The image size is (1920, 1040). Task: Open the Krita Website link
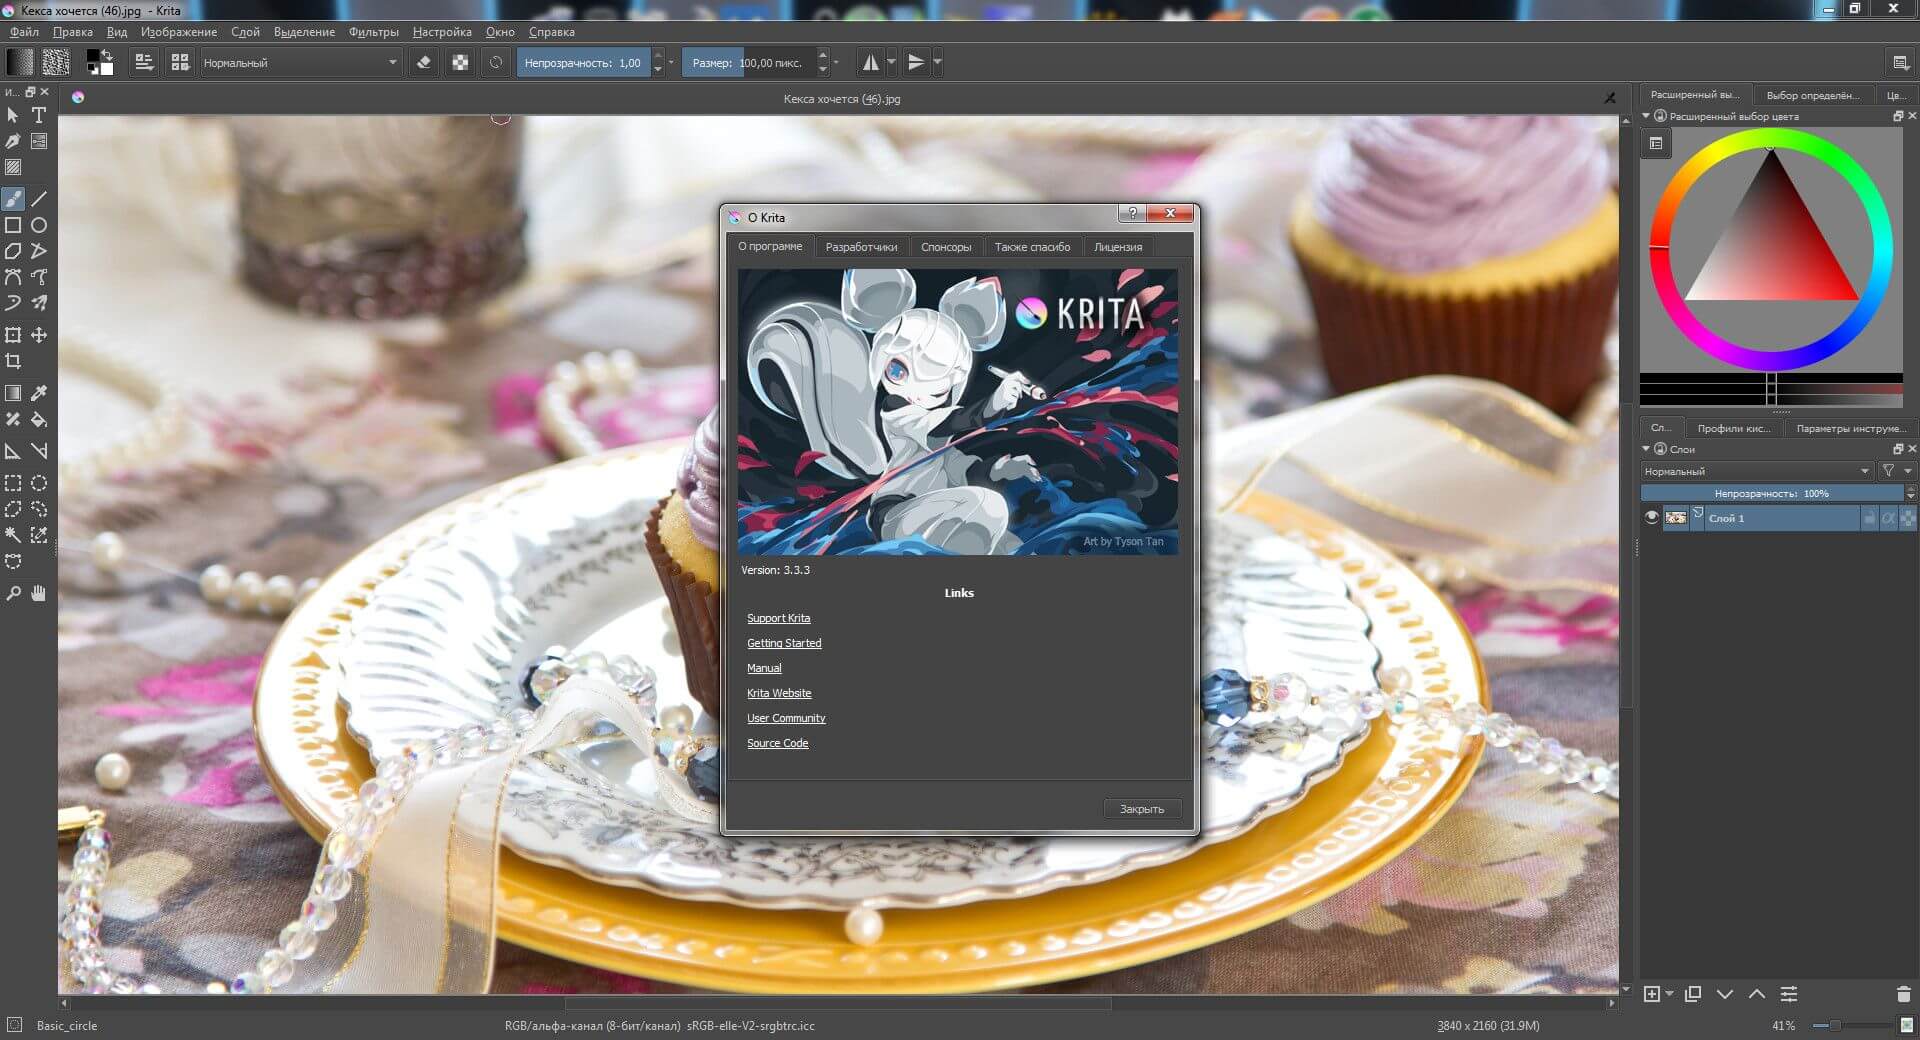779,693
